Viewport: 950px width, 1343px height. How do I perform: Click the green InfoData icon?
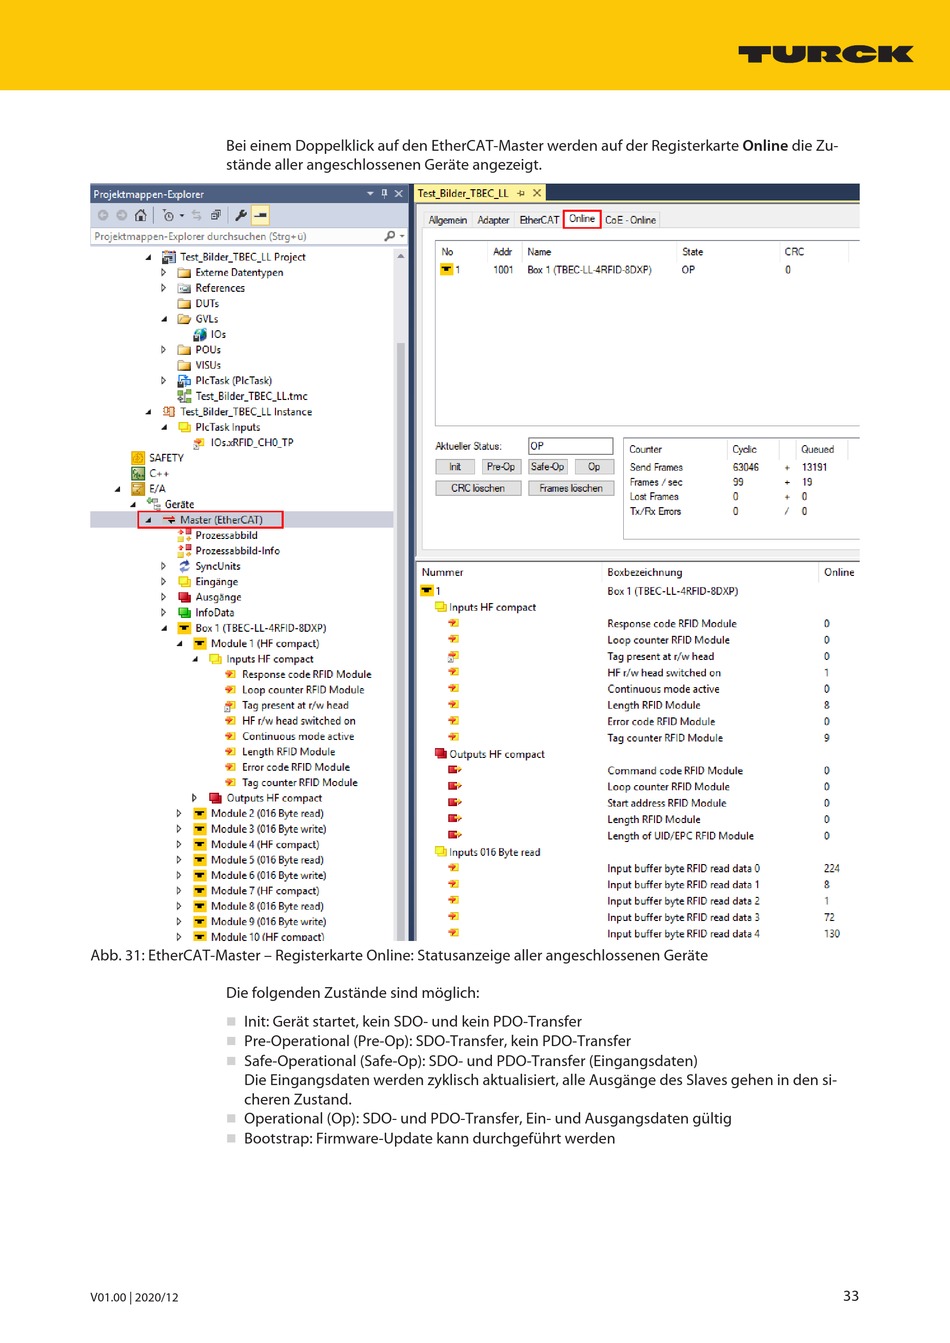[x=184, y=612]
